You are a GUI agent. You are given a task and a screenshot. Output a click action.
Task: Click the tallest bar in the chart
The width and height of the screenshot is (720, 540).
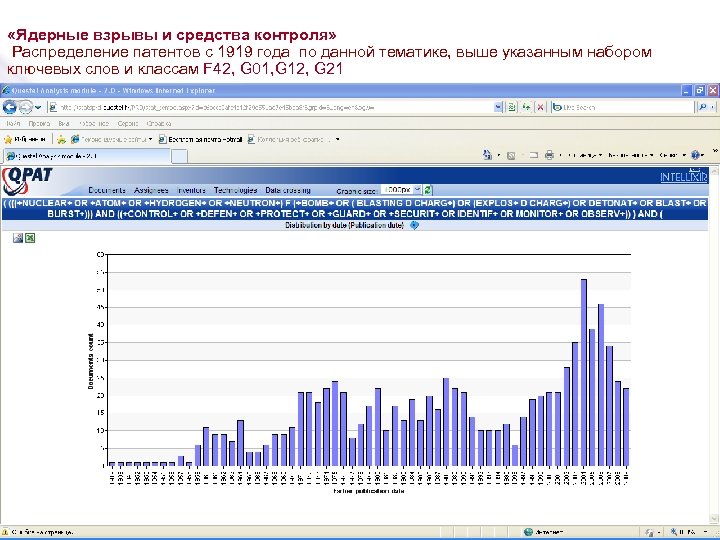tap(584, 372)
